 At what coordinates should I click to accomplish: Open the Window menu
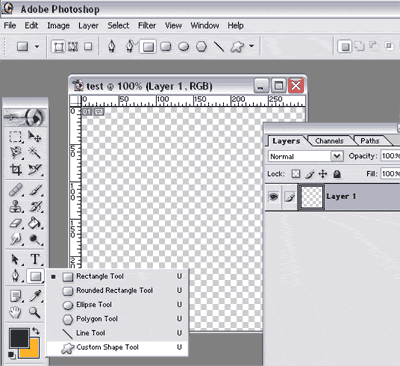pyautogui.click(x=205, y=26)
